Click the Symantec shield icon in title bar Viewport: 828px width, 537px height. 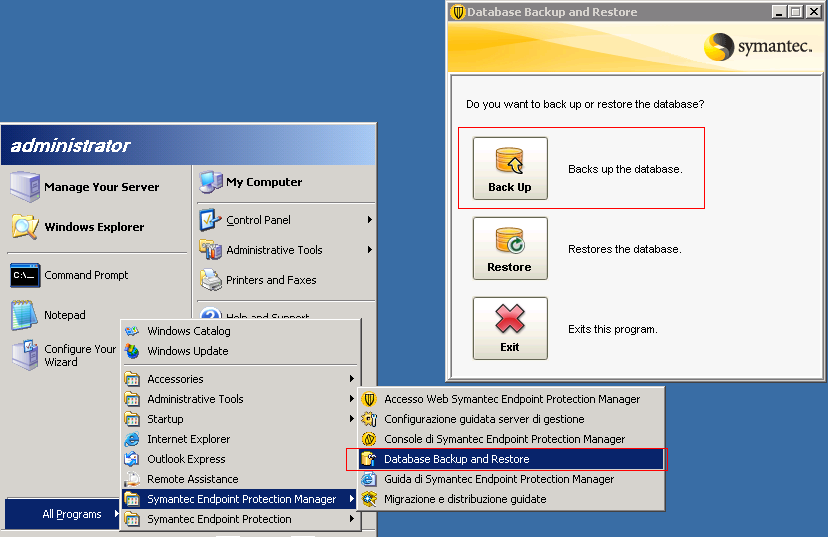(x=458, y=12)
